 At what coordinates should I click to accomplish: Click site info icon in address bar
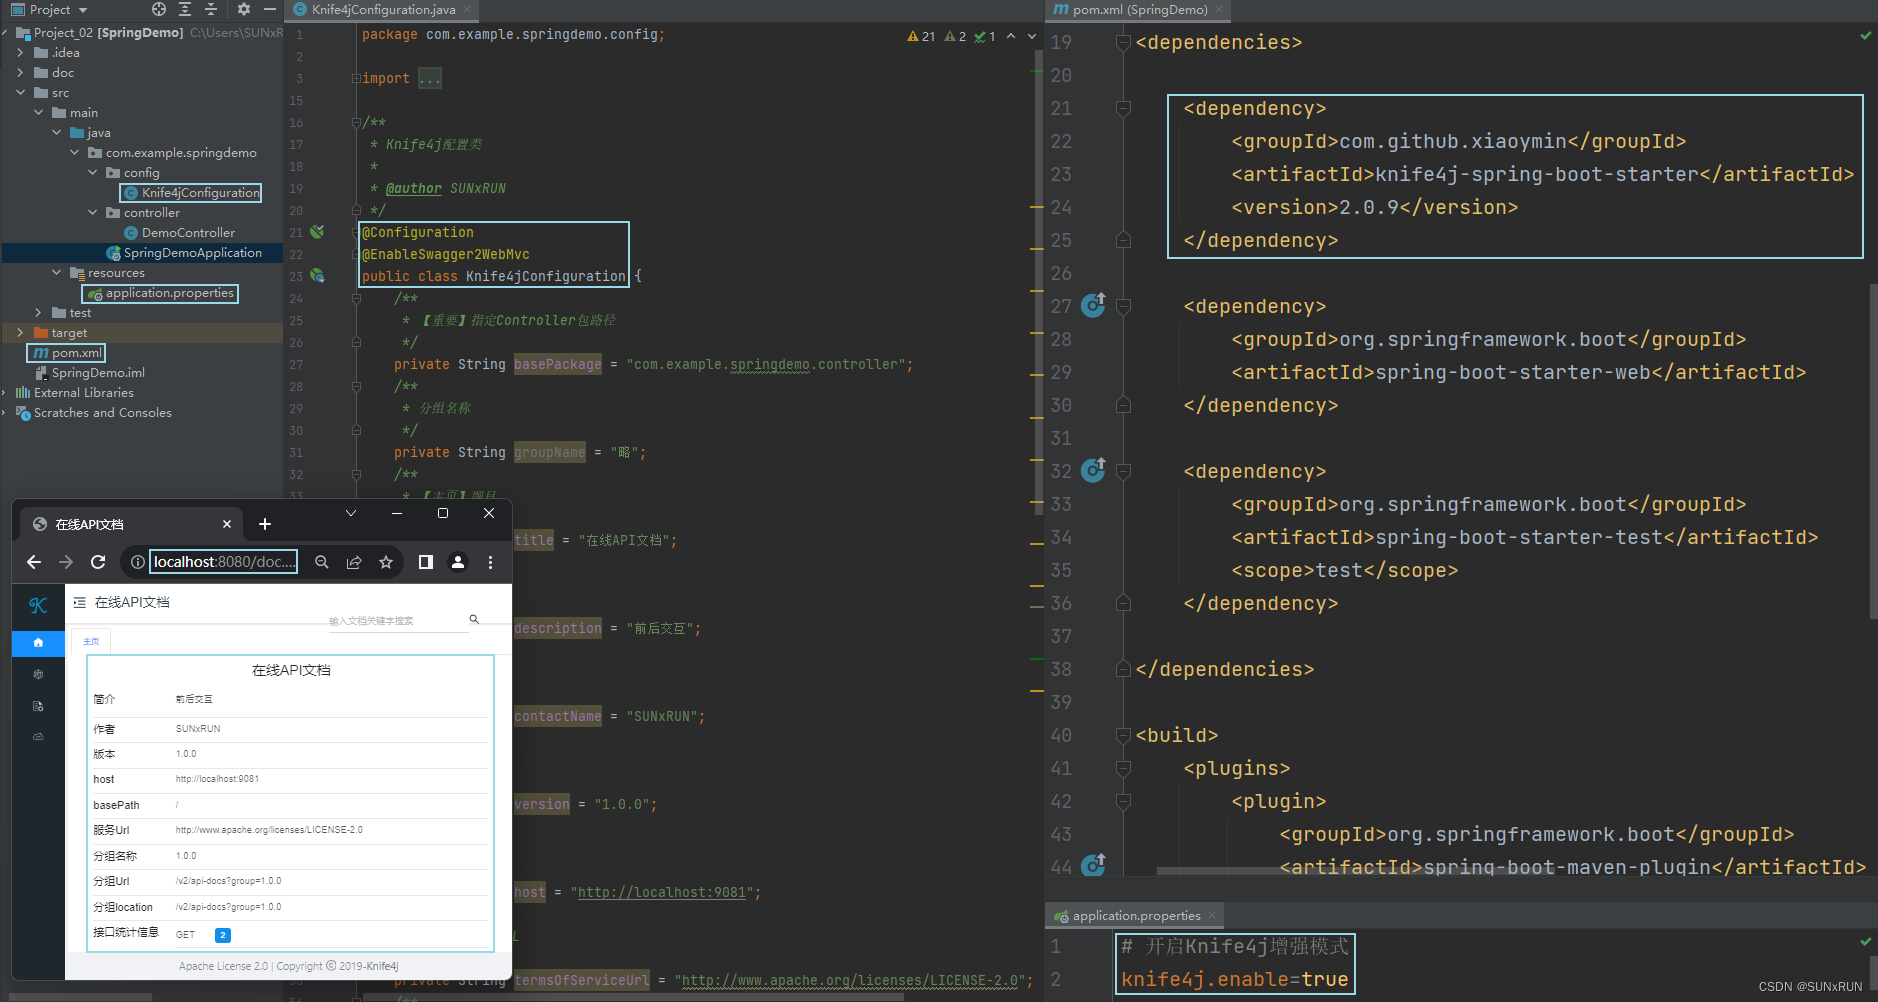click(137, 562)
